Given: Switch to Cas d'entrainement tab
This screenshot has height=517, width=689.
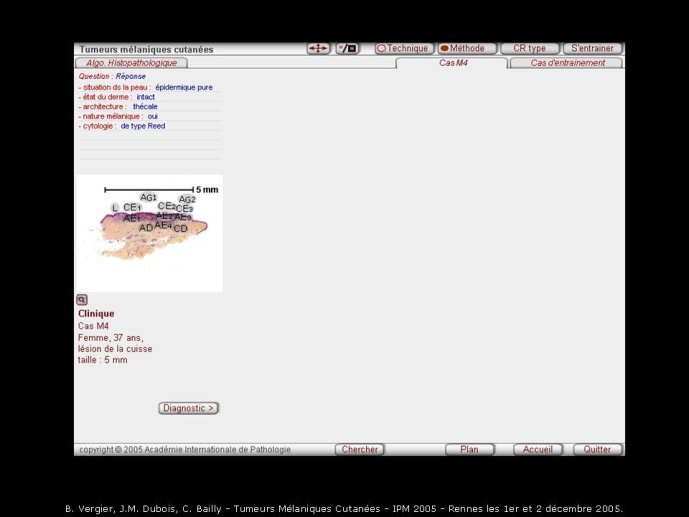Looking at the screenshot, I should [567, 63].
